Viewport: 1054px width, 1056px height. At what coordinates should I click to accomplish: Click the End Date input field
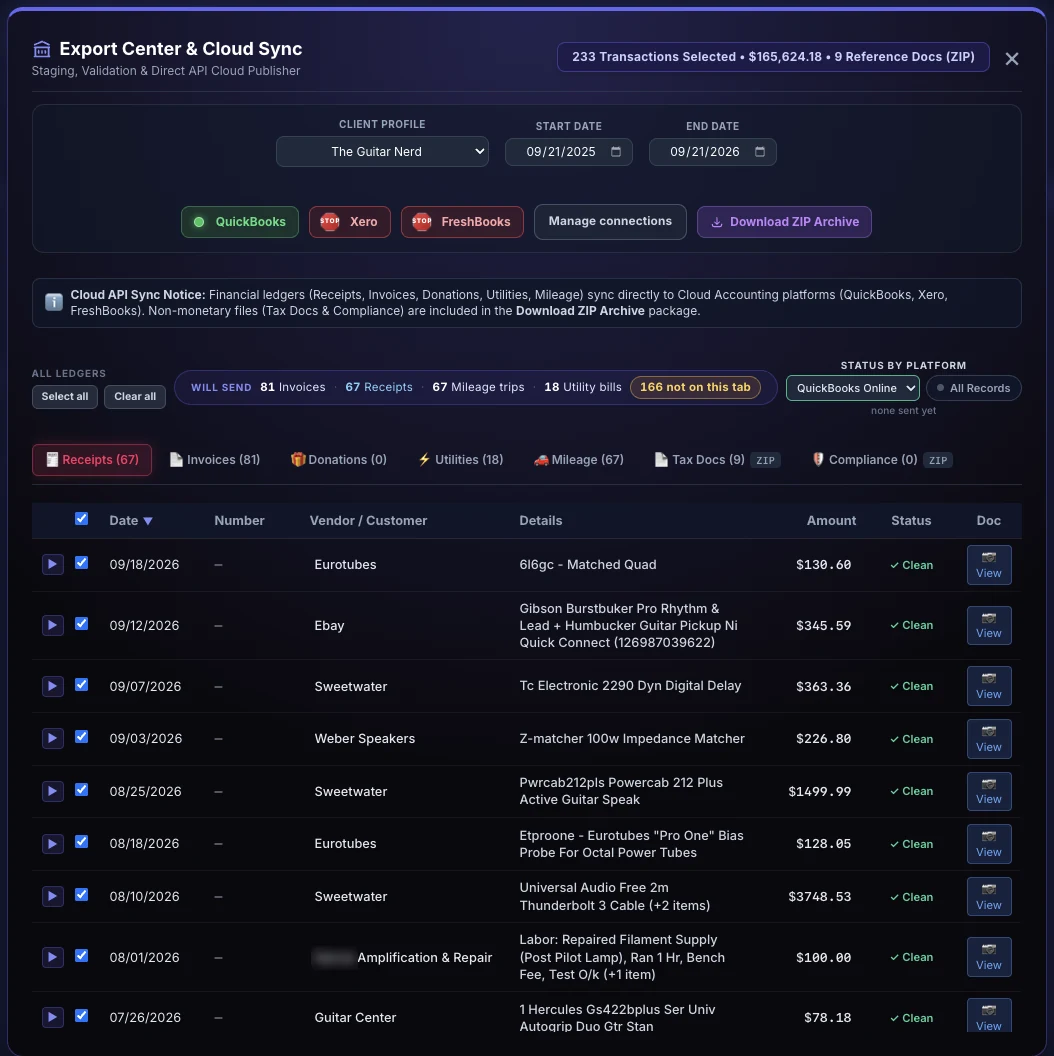(713, 152)
